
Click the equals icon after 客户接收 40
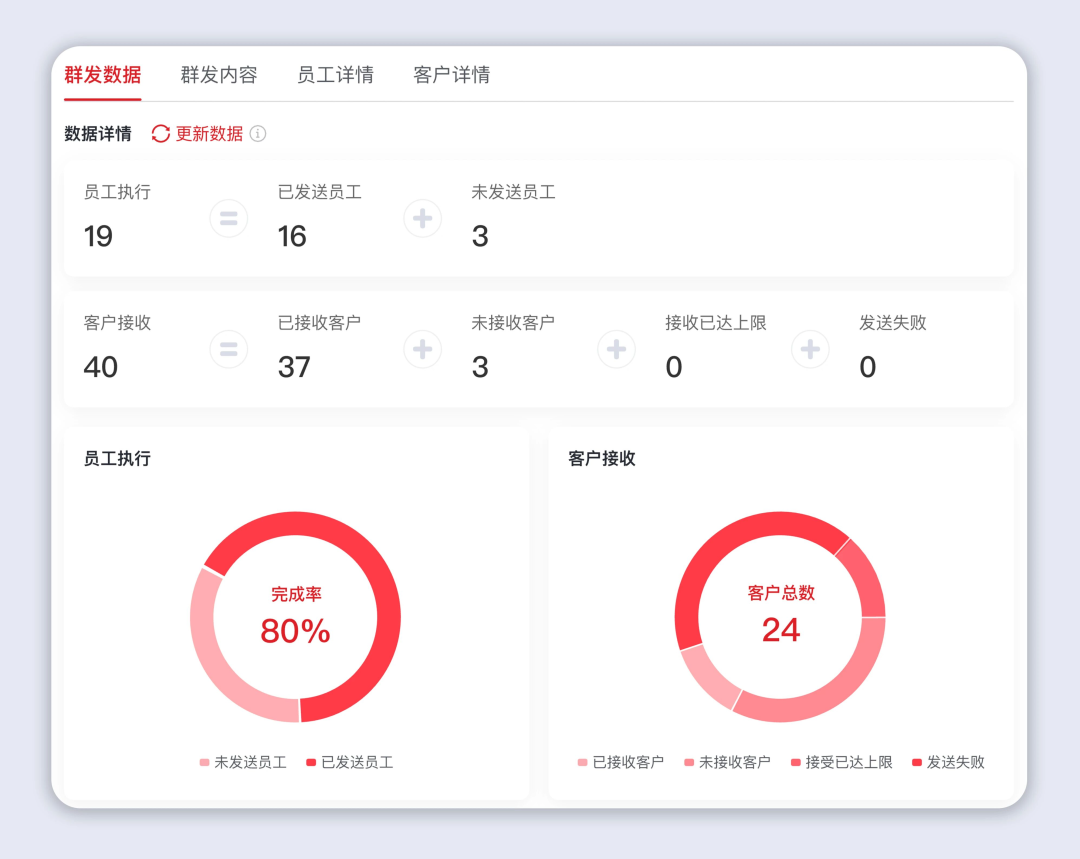[229, 349]
